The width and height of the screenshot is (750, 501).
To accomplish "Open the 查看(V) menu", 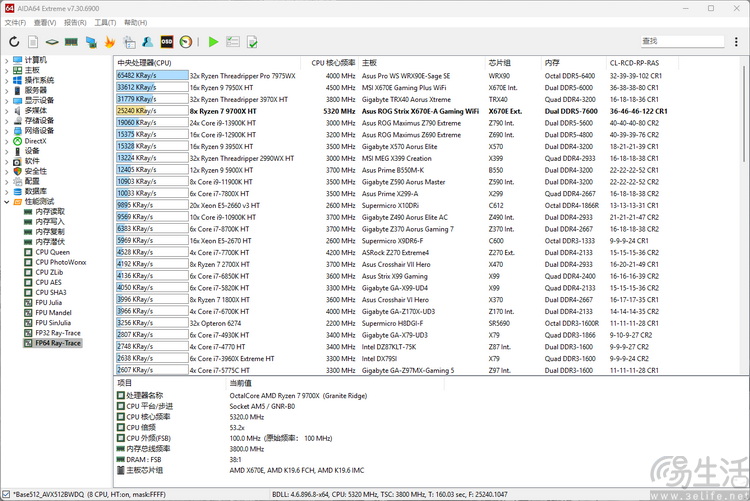I will coord(44,22).
